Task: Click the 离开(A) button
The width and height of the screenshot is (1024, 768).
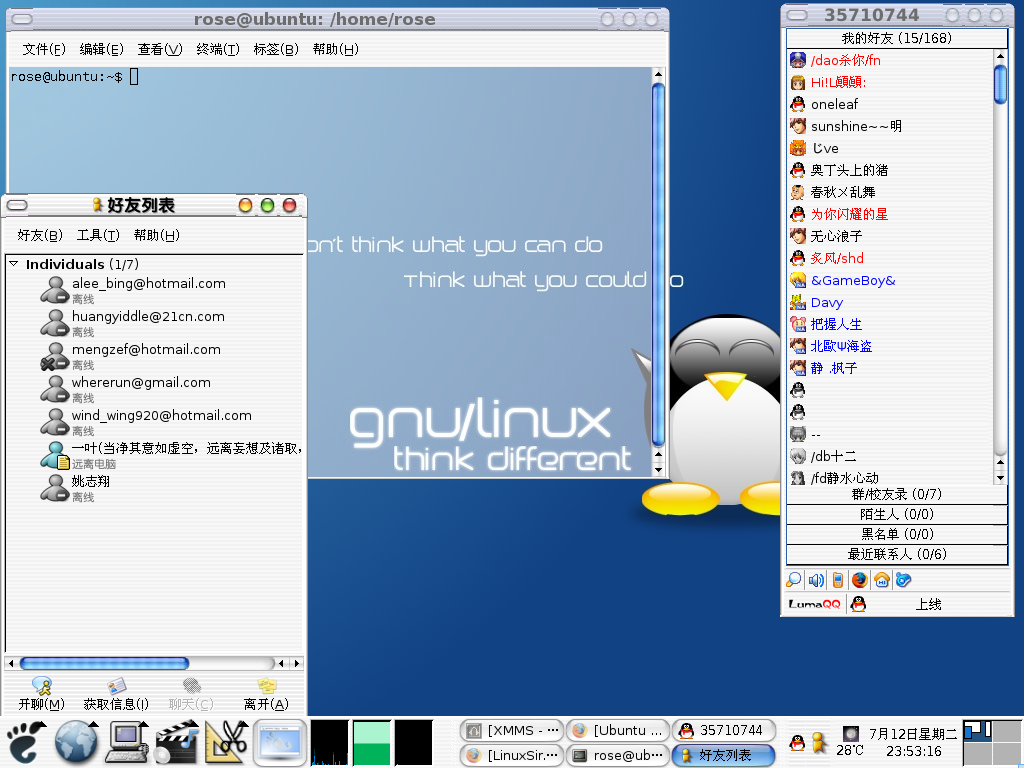Action: tap(266, 694)
